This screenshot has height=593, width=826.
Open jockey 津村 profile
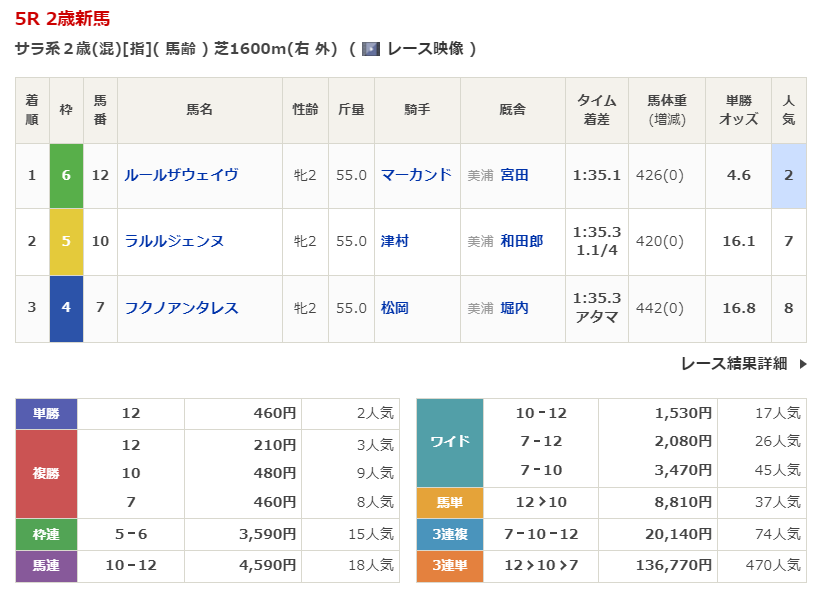(395, 241)
